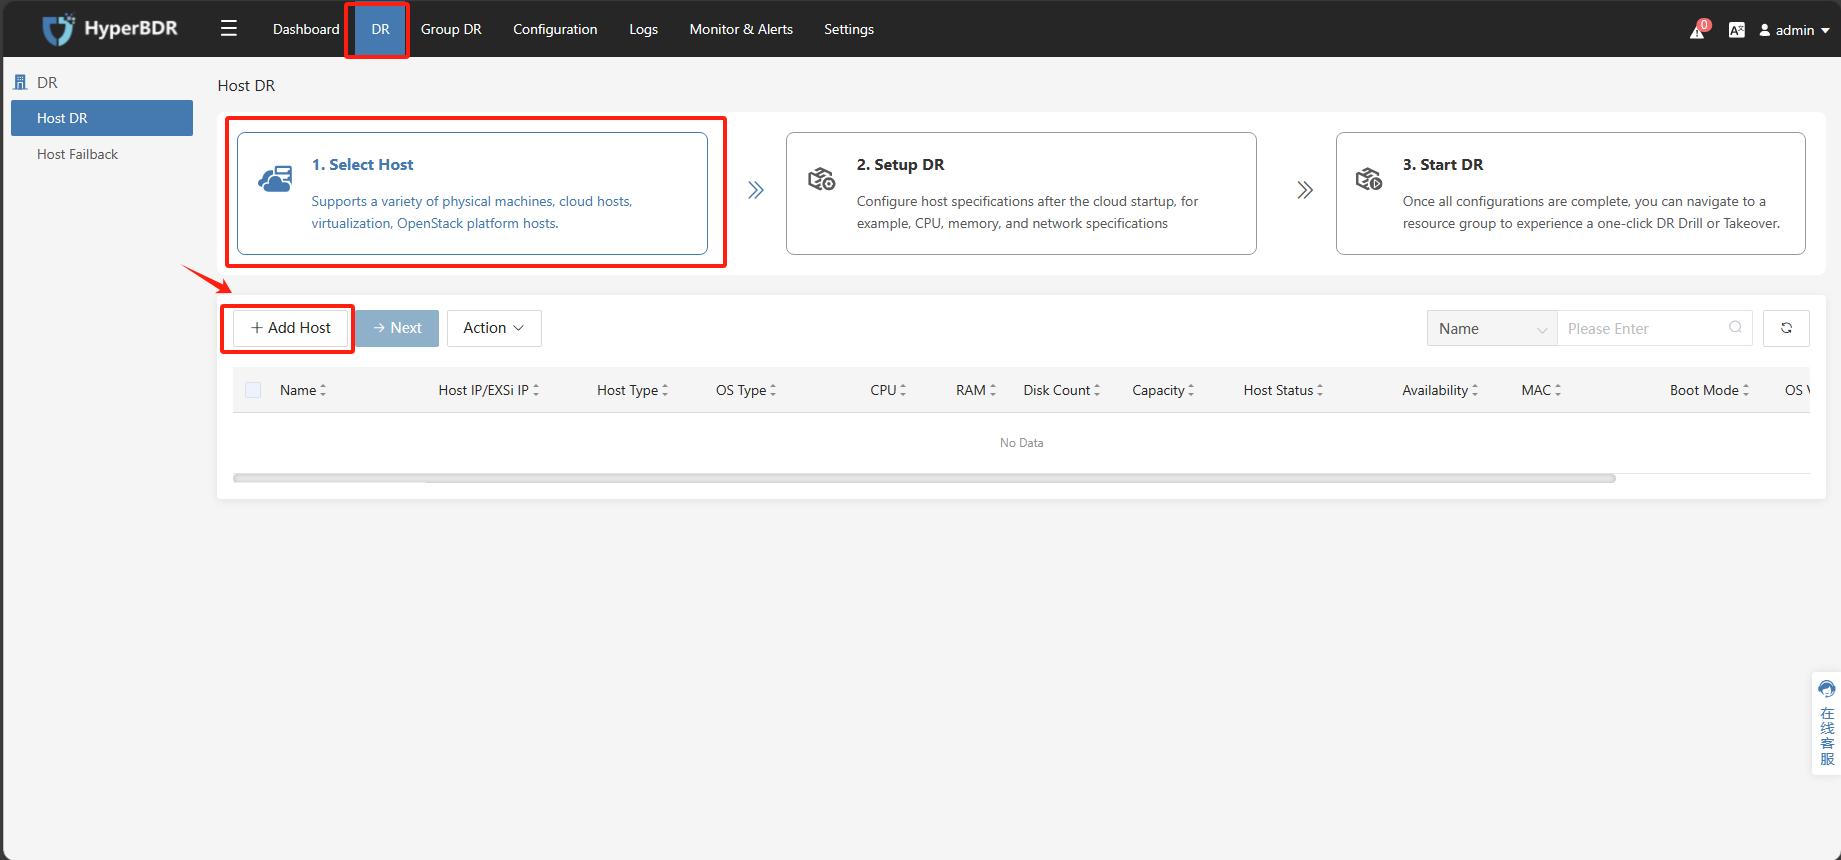Sort by Host Type column arrows
The width and height of the screenshot is (1841, 860).
point(665,390)
